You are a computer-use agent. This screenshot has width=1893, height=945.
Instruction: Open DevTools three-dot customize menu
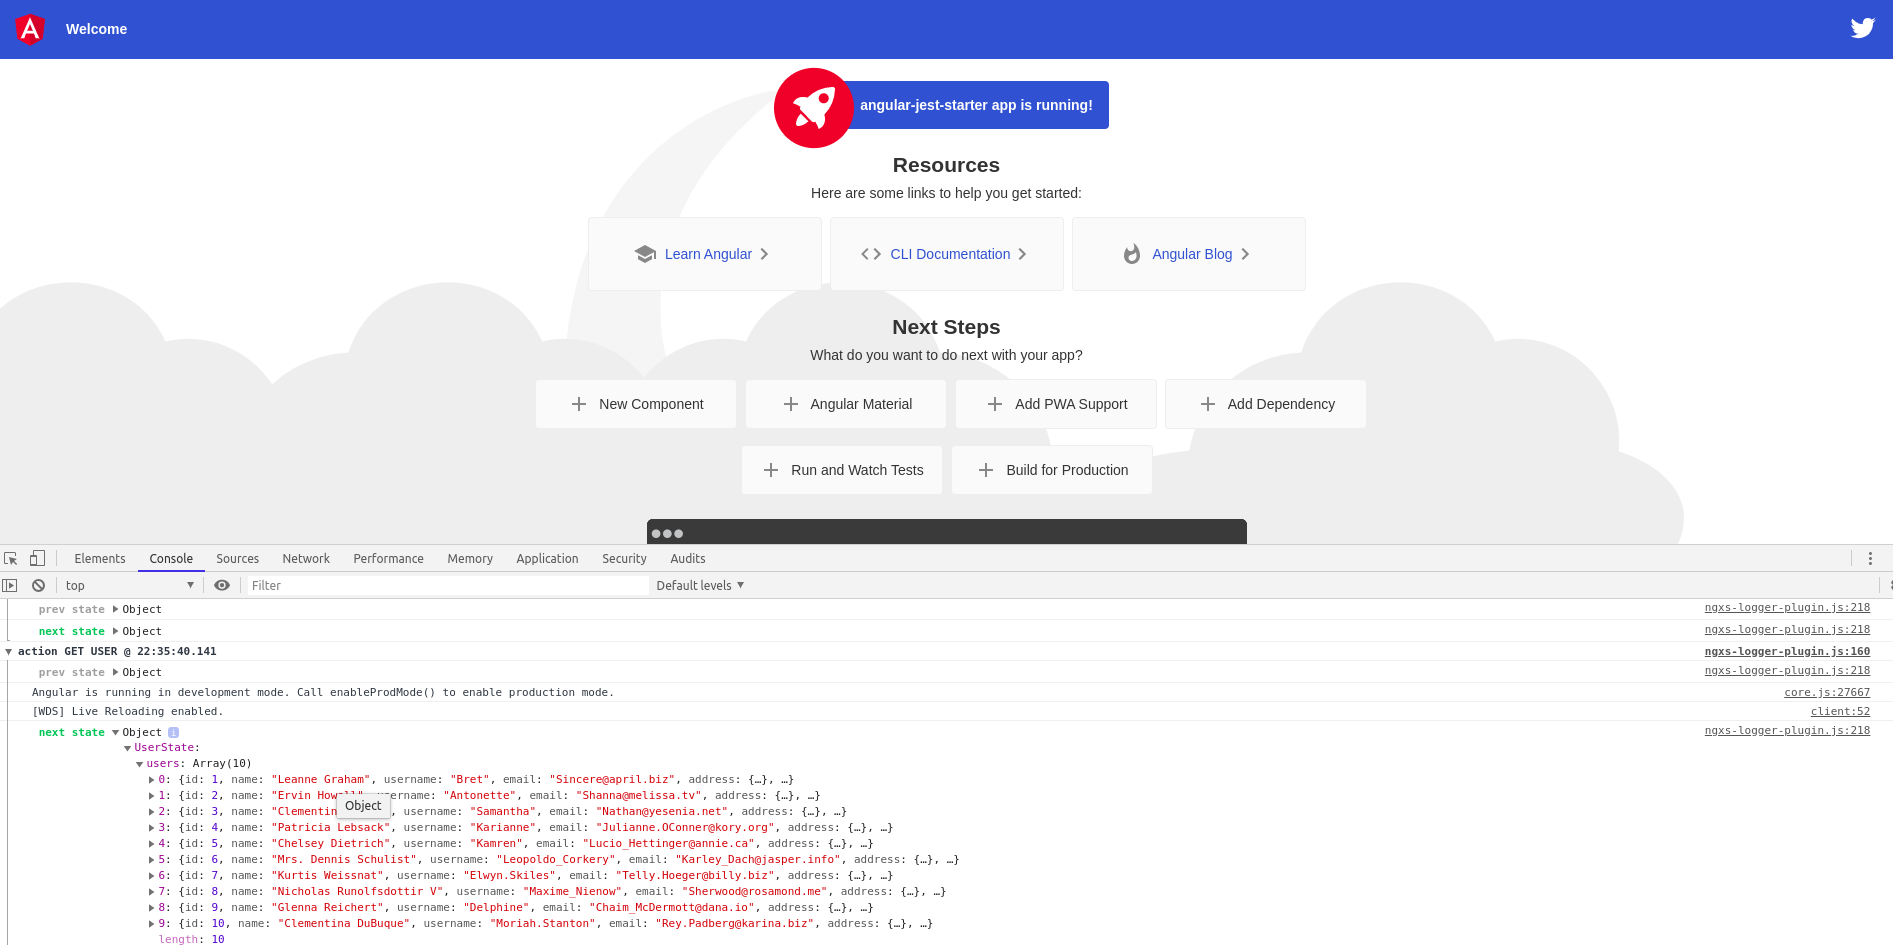pos(1870,559)
